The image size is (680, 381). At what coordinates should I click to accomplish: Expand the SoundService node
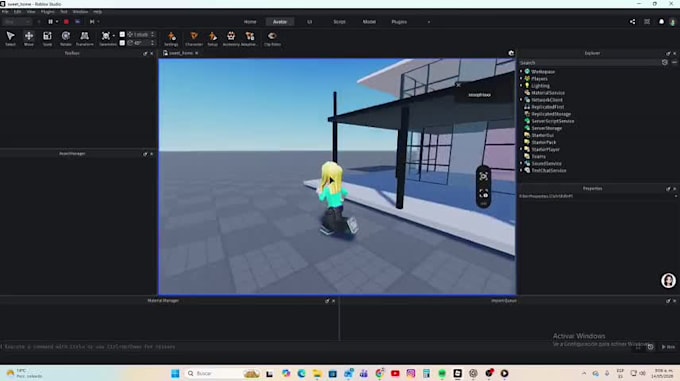click(521, 163)
